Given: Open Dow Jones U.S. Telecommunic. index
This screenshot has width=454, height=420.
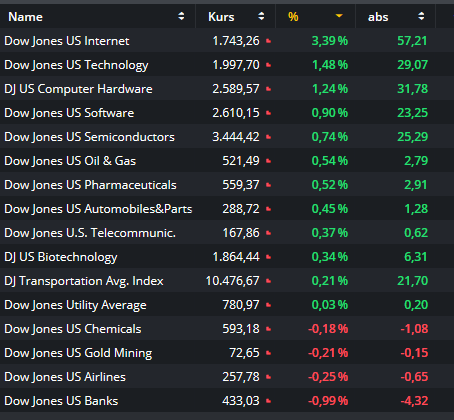Looking at the screenshot, I should (90, 233).
